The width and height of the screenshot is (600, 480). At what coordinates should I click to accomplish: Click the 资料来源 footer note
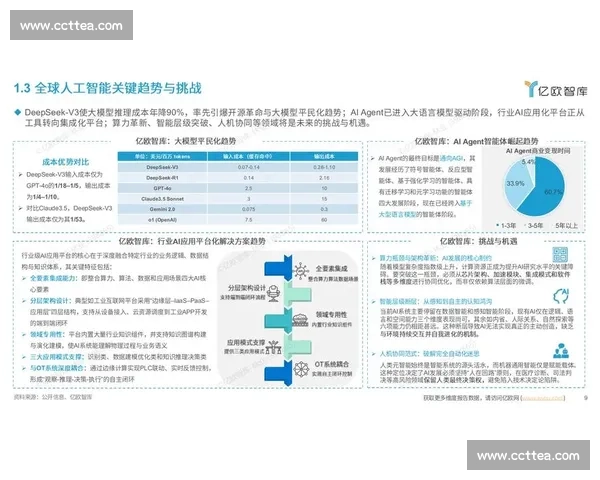(x=53, y=397)
